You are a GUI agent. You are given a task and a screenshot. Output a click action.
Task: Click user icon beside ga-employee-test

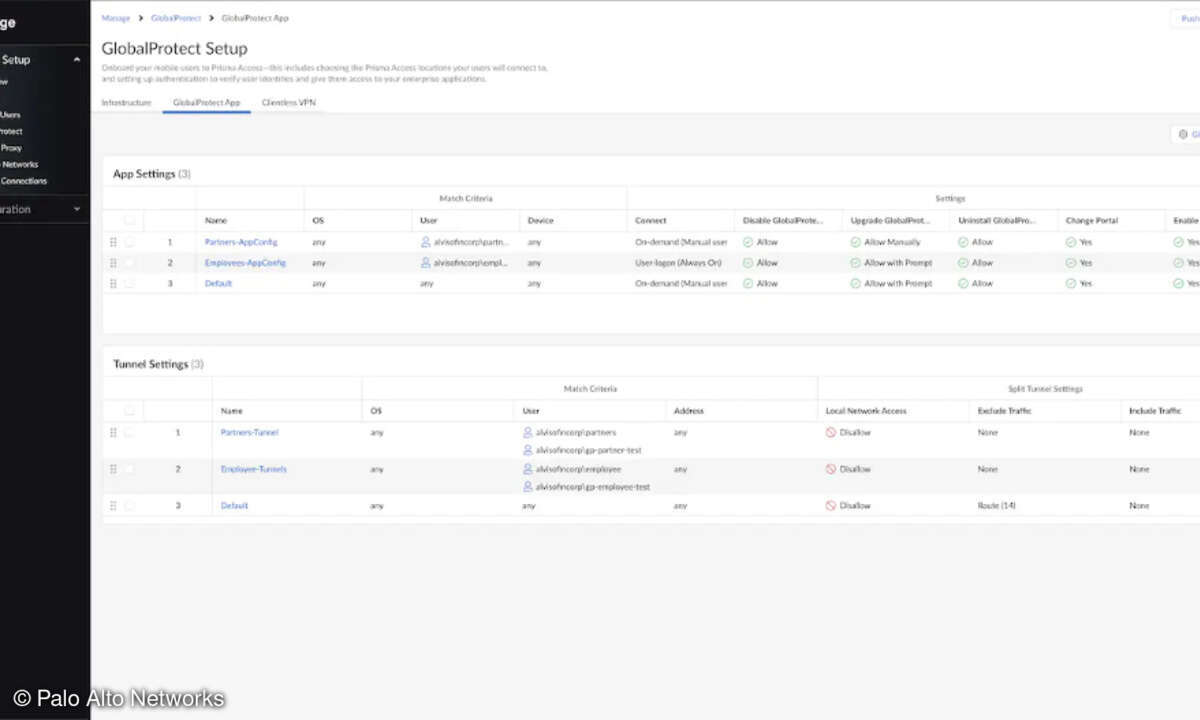point(528,487)
